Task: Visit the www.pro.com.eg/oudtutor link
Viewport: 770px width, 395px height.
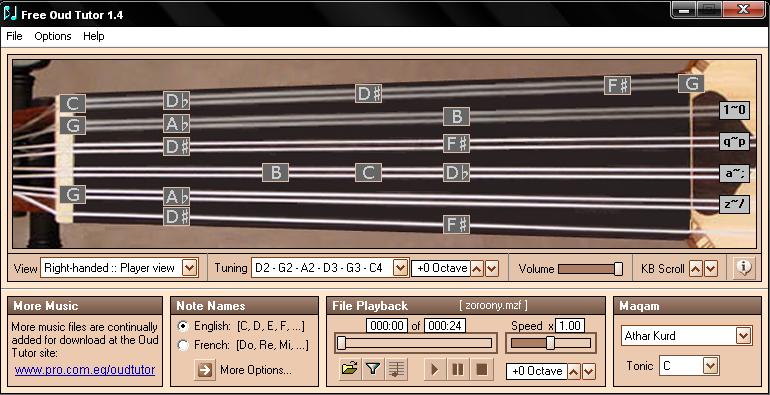Action: coord(85,369)
